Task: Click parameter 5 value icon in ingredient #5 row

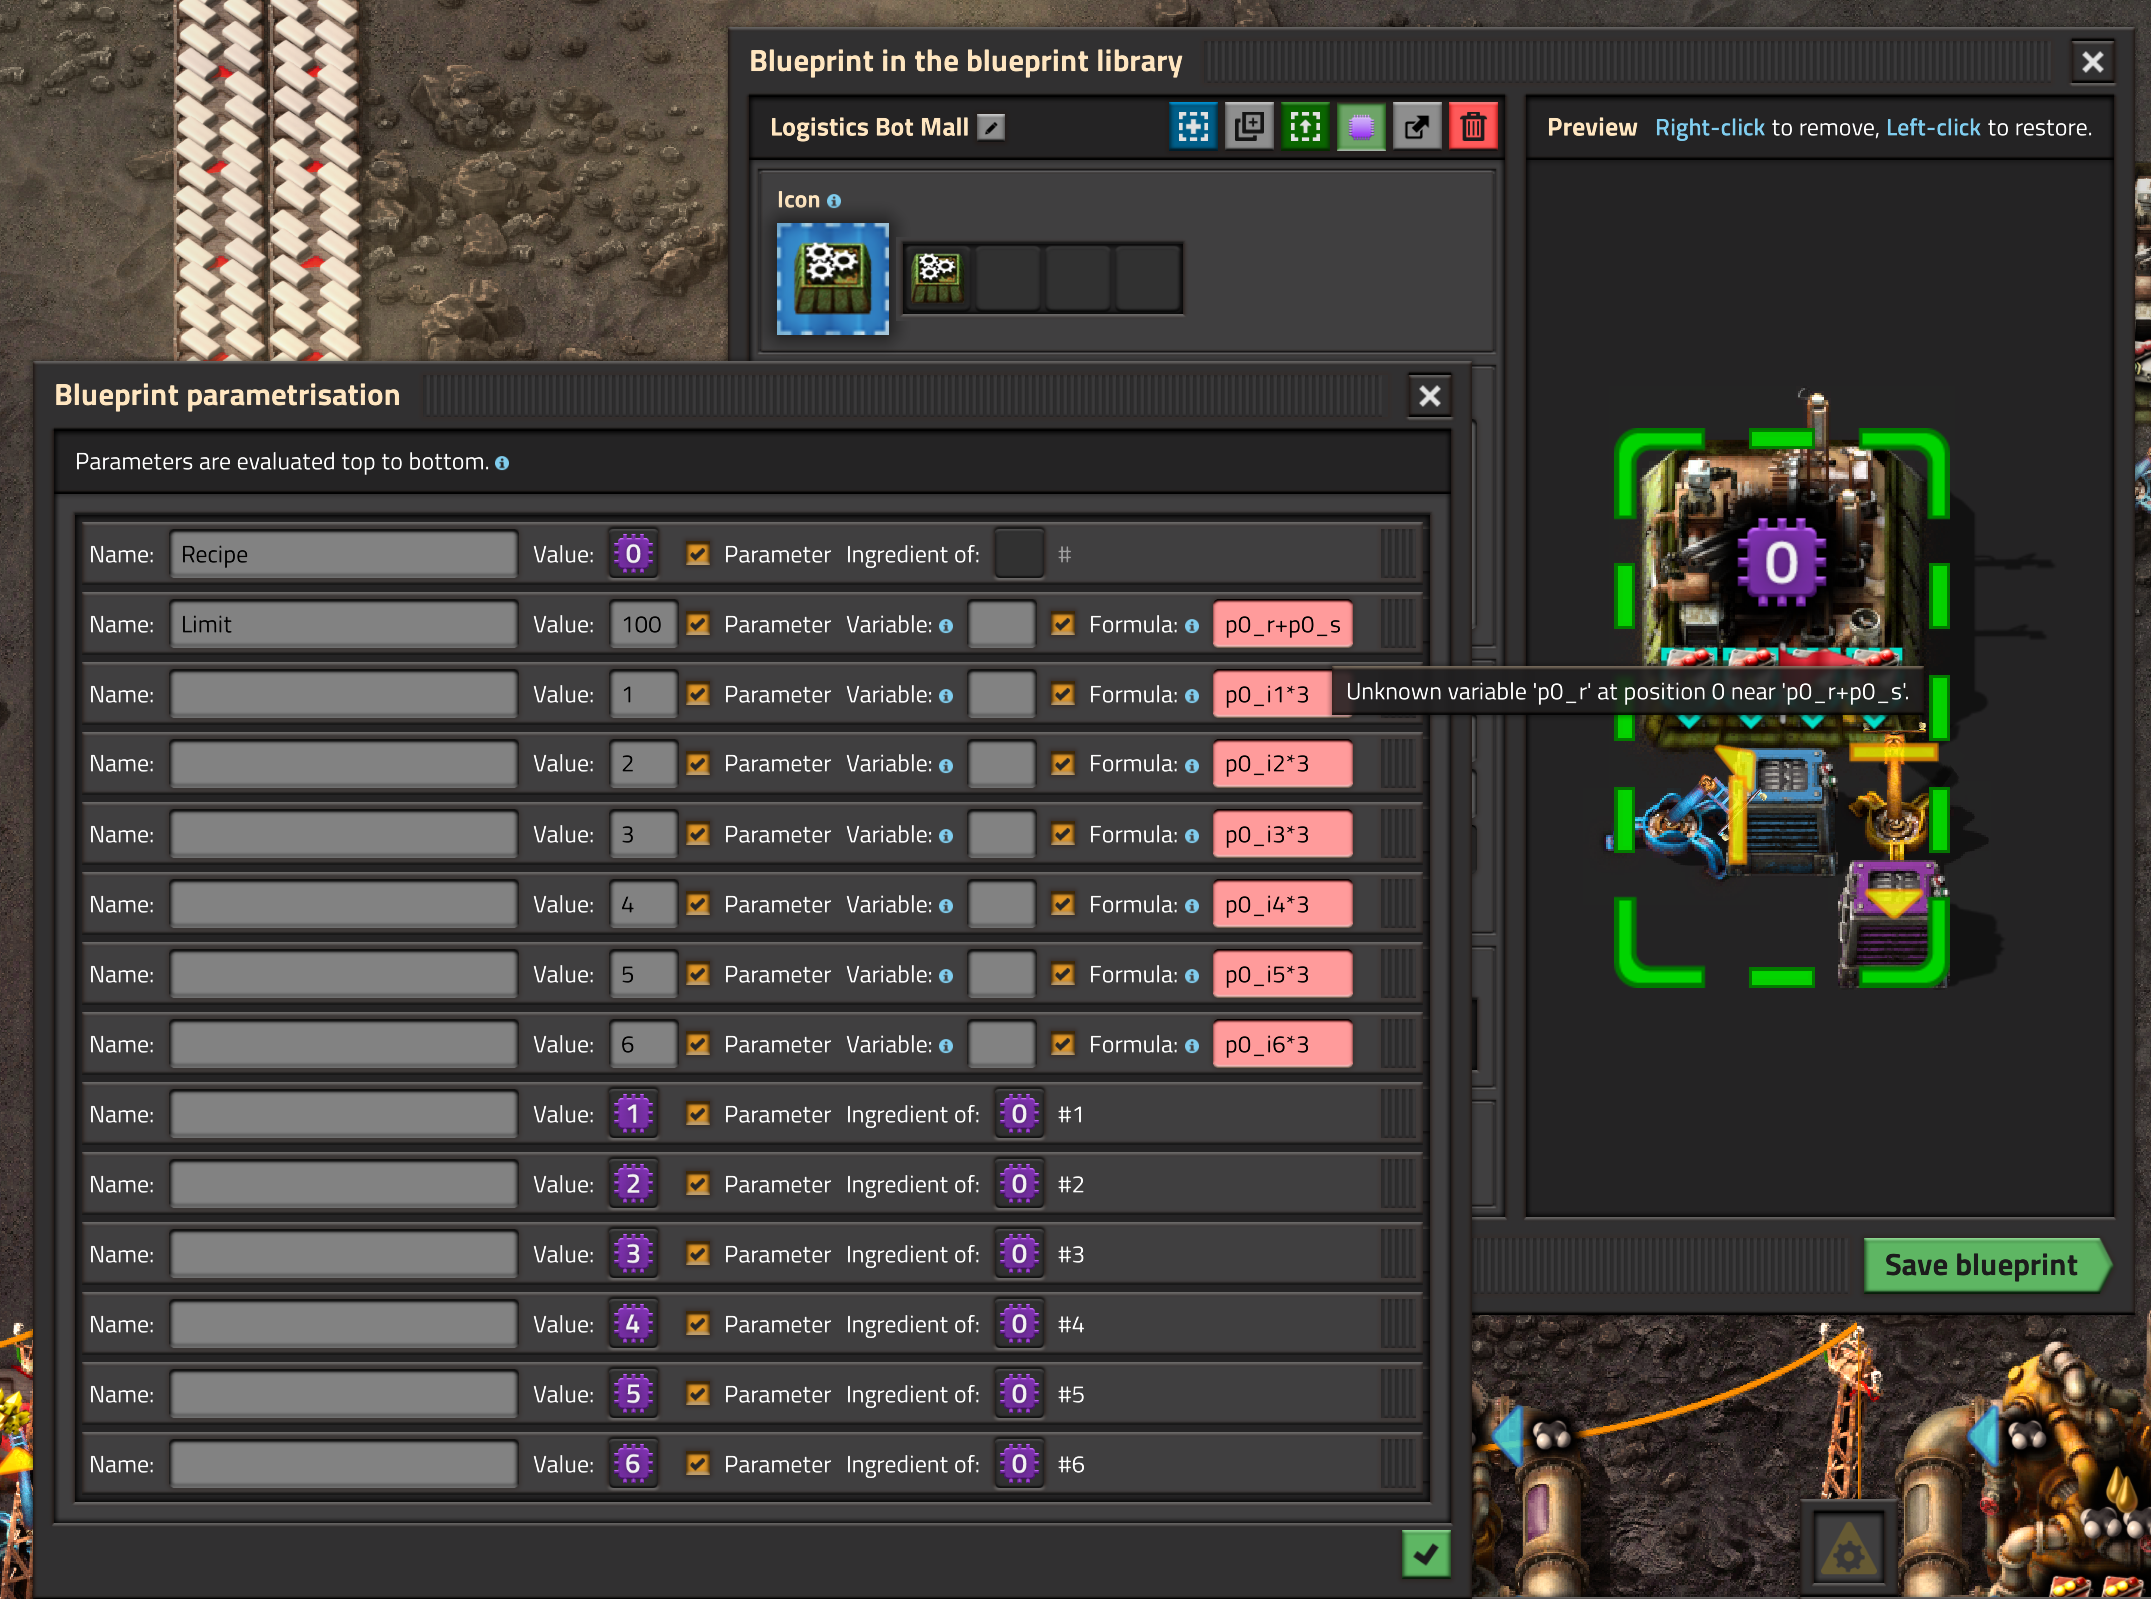Action: click(633, 1394)
